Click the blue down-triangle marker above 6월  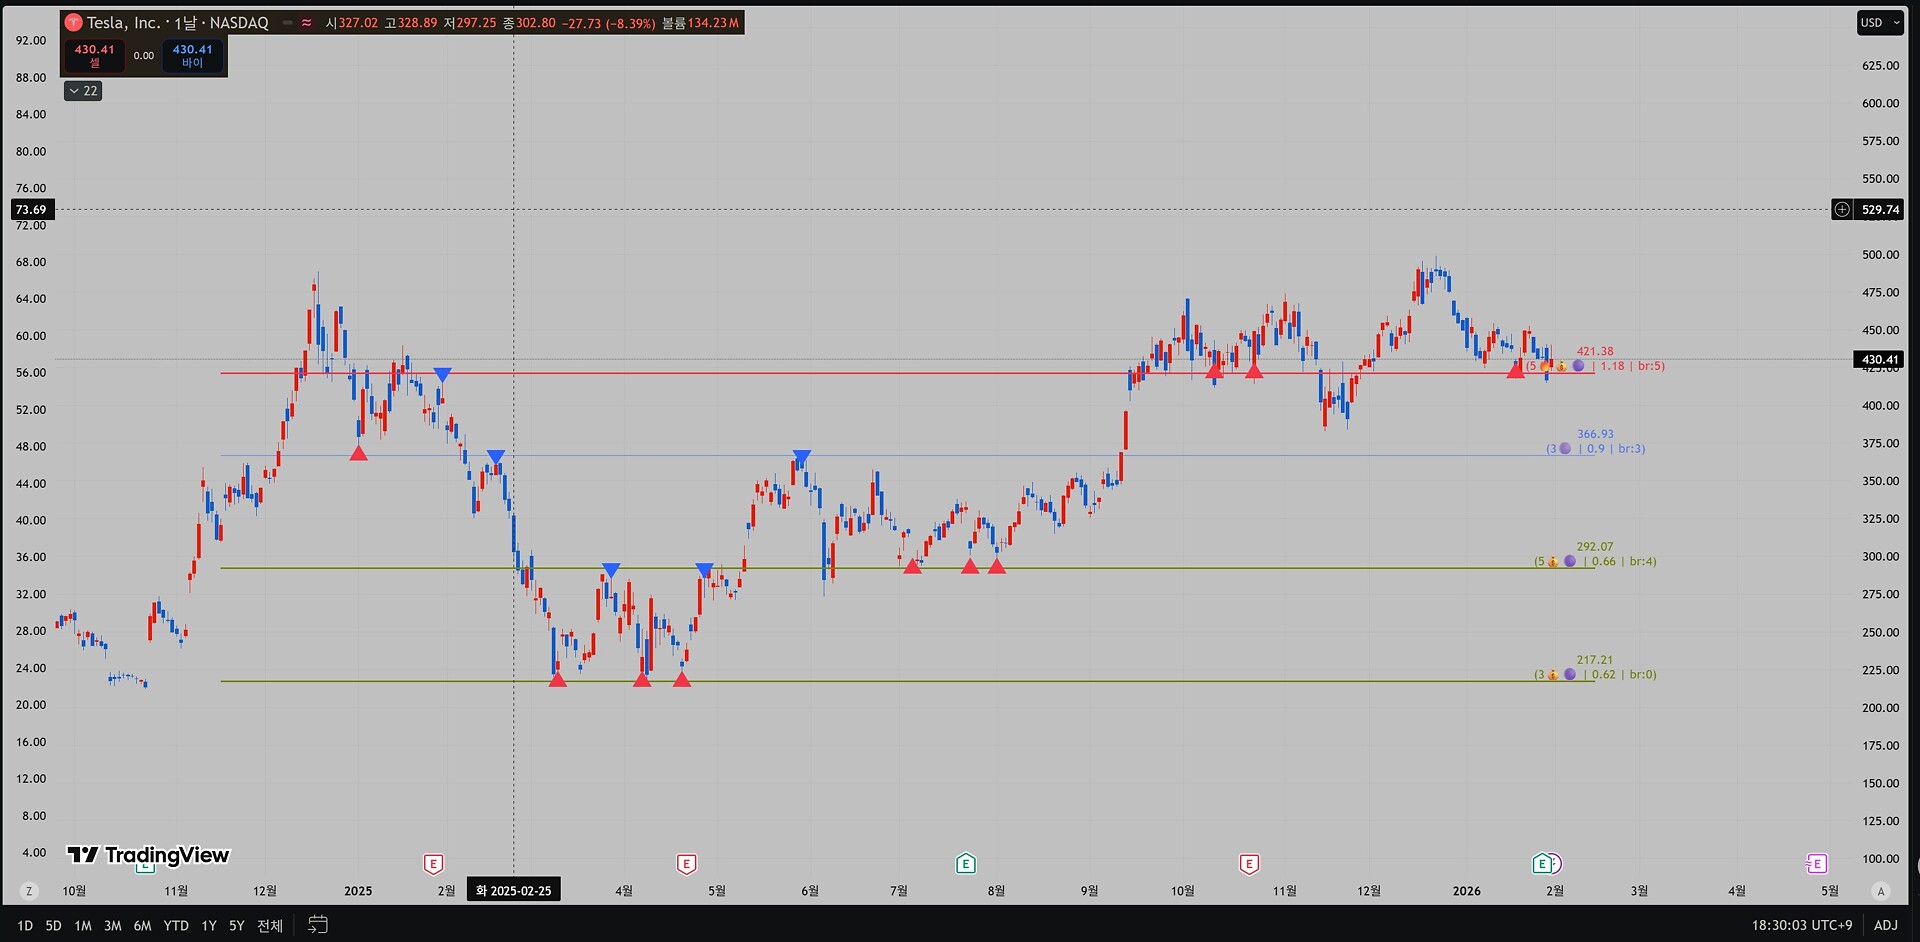(x=802, y=457)
